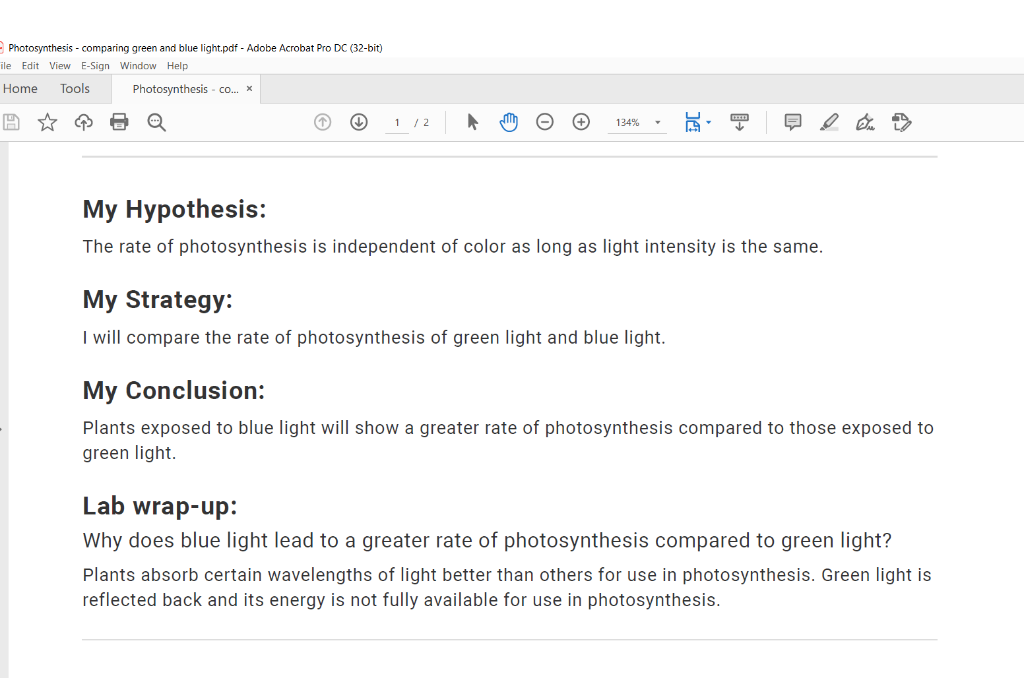Click paragraph starting 'Plants absorb certain wavelengths'
Screen dimensions: 1024x678
click(x=507, y=587)
